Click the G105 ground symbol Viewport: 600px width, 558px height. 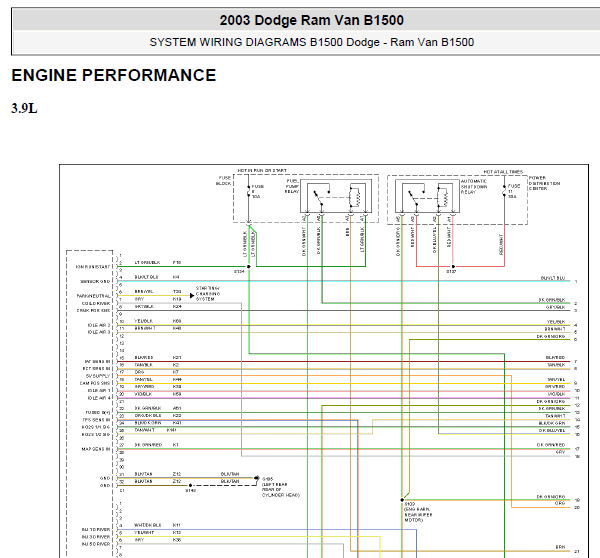point(257,478)
